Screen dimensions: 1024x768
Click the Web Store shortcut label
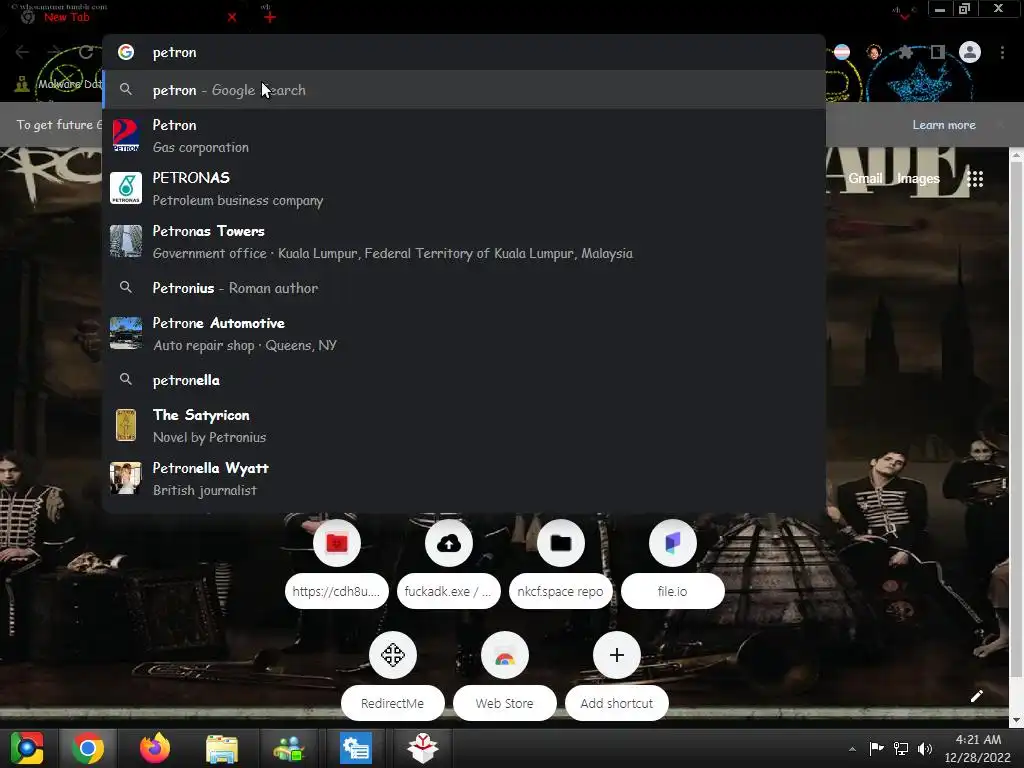(505, 703)
